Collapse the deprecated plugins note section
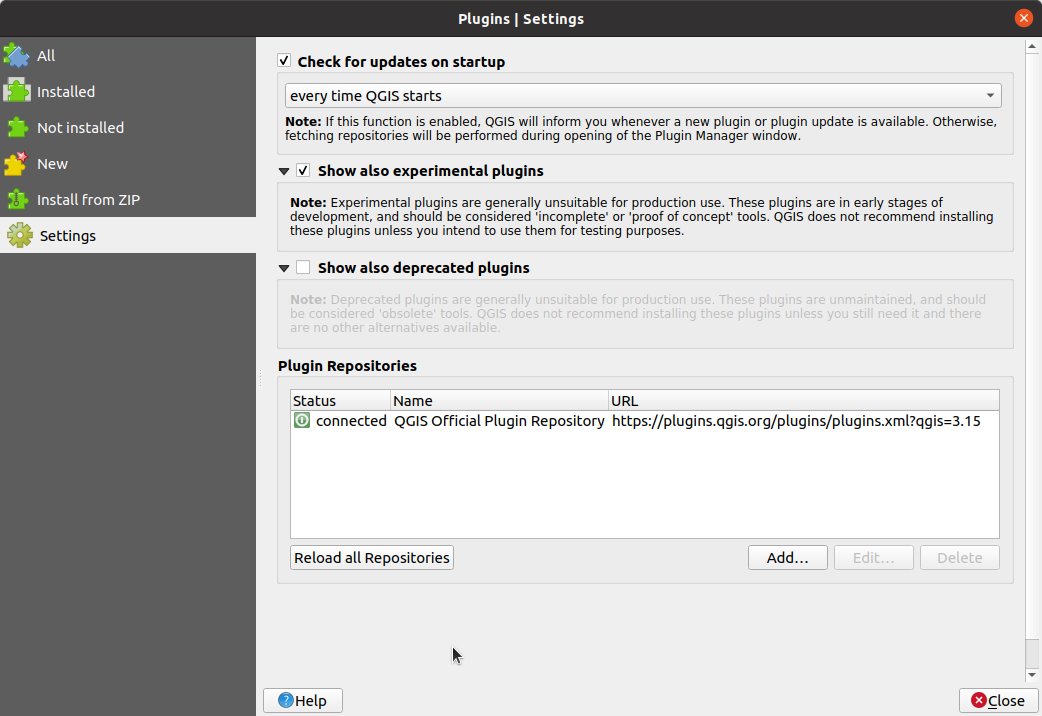The image size is (1042, 716). point(284,269)
